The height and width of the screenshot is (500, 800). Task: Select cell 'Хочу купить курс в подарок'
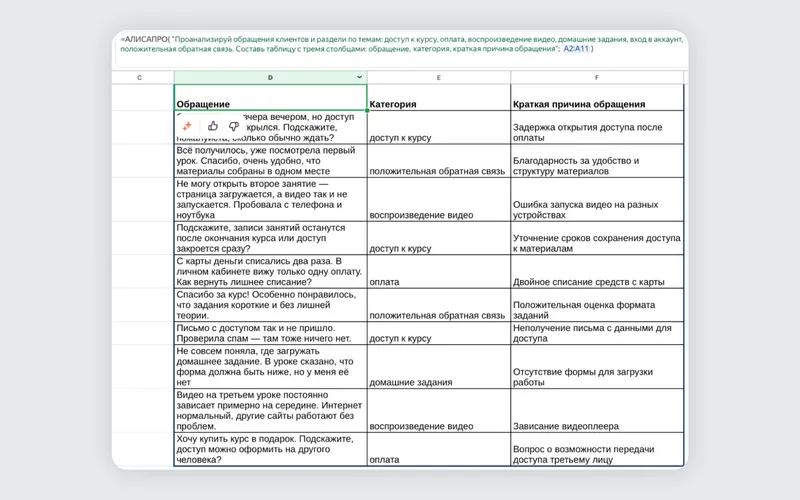click(270, 449)
